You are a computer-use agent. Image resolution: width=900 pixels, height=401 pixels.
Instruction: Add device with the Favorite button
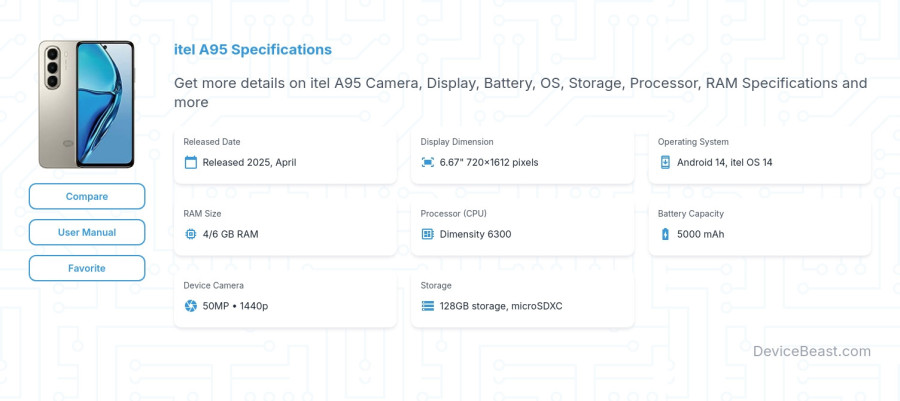87,268
